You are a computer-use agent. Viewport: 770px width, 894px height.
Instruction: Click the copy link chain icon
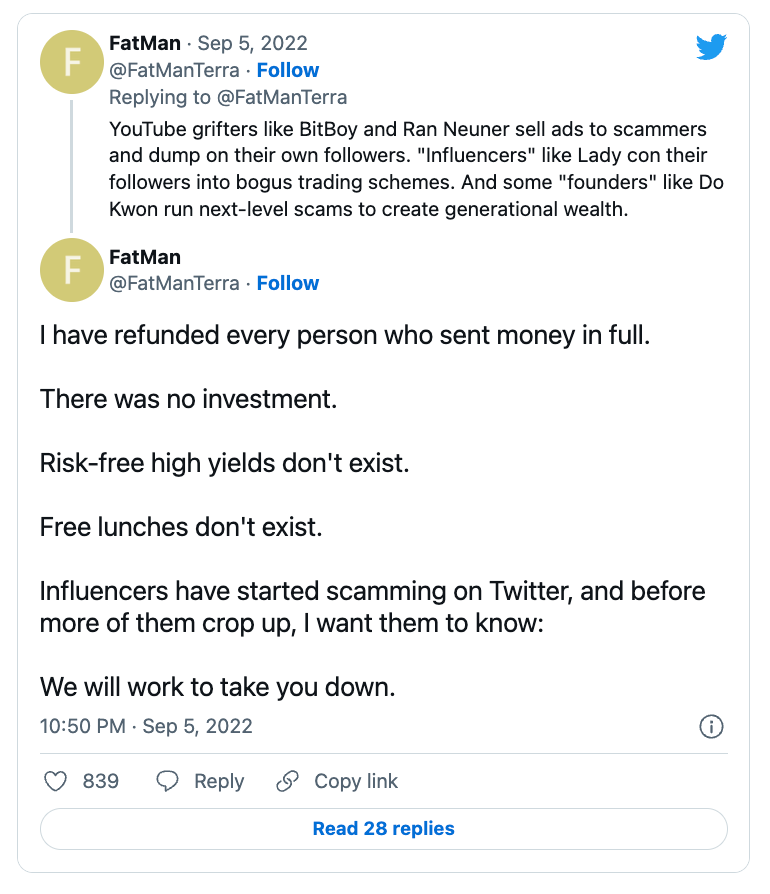[x=287, y=781]
